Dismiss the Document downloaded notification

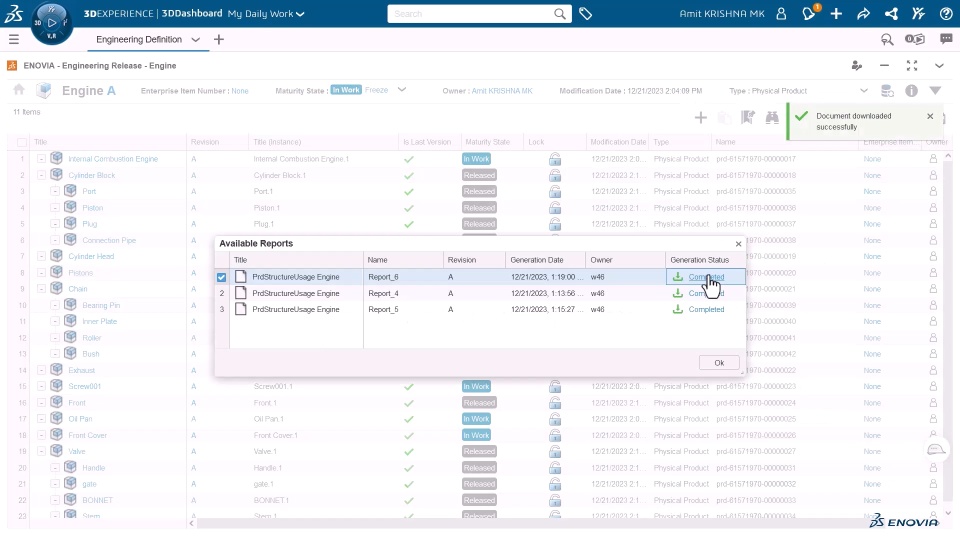930,116
